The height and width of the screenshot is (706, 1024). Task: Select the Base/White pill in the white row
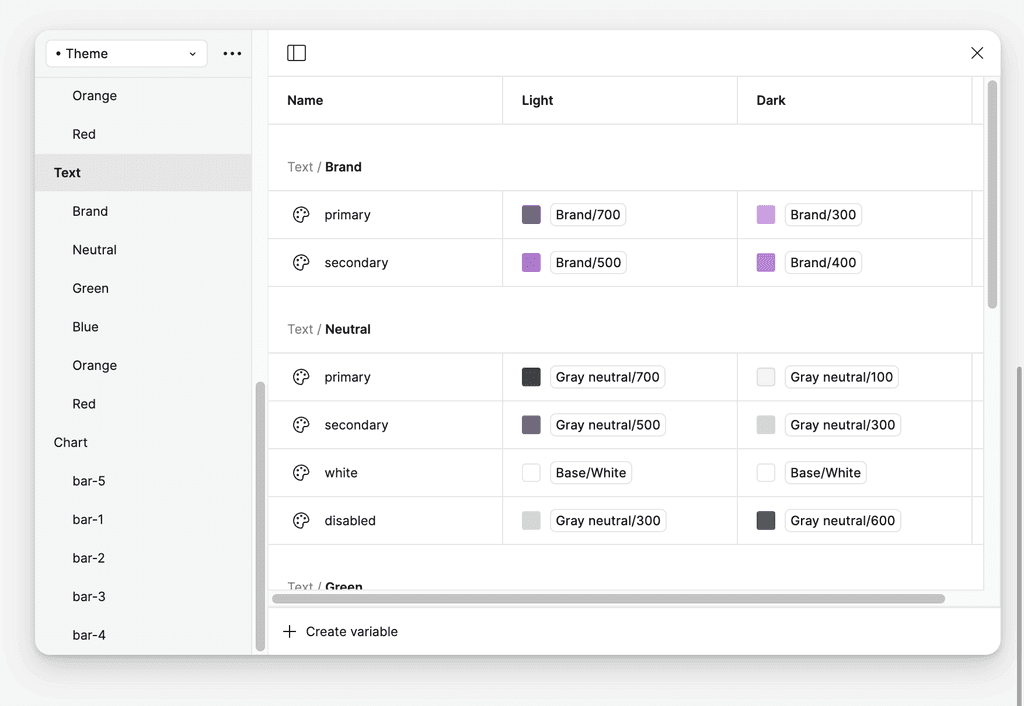[591, 472]
